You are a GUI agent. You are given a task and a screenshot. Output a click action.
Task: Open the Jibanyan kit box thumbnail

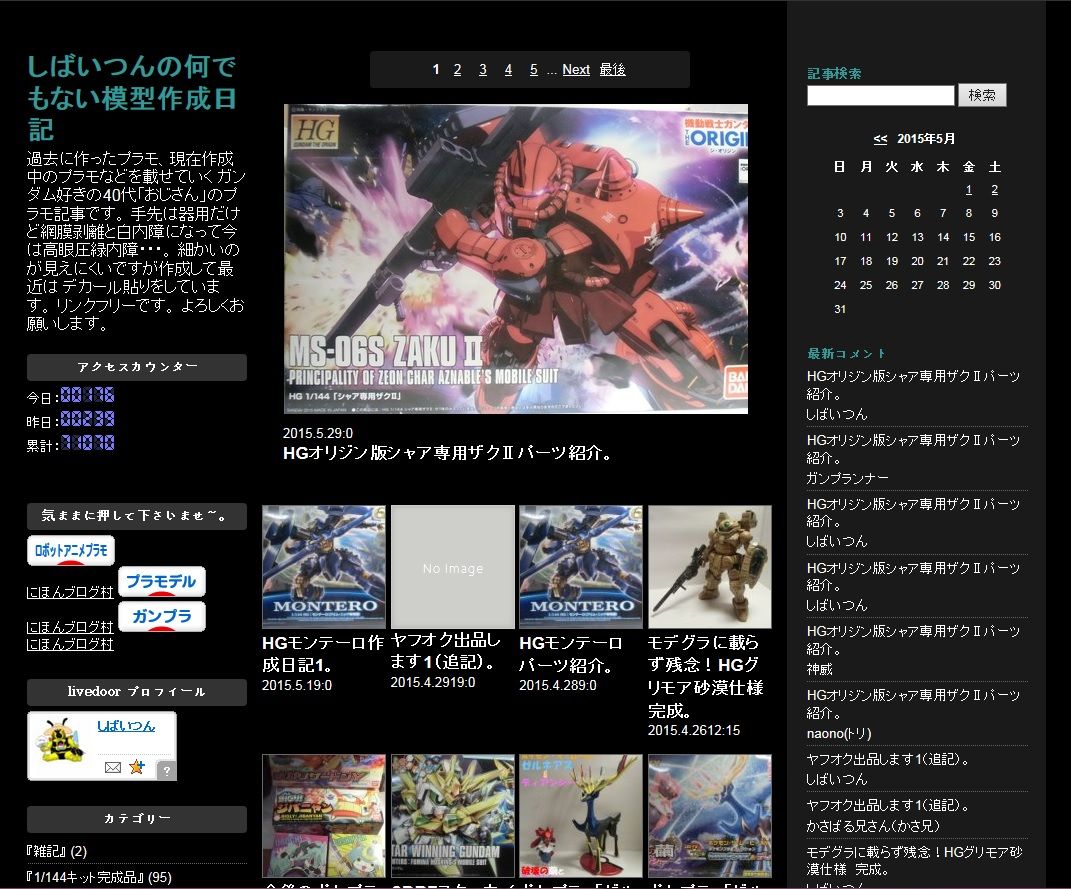(x=324, y=816)
